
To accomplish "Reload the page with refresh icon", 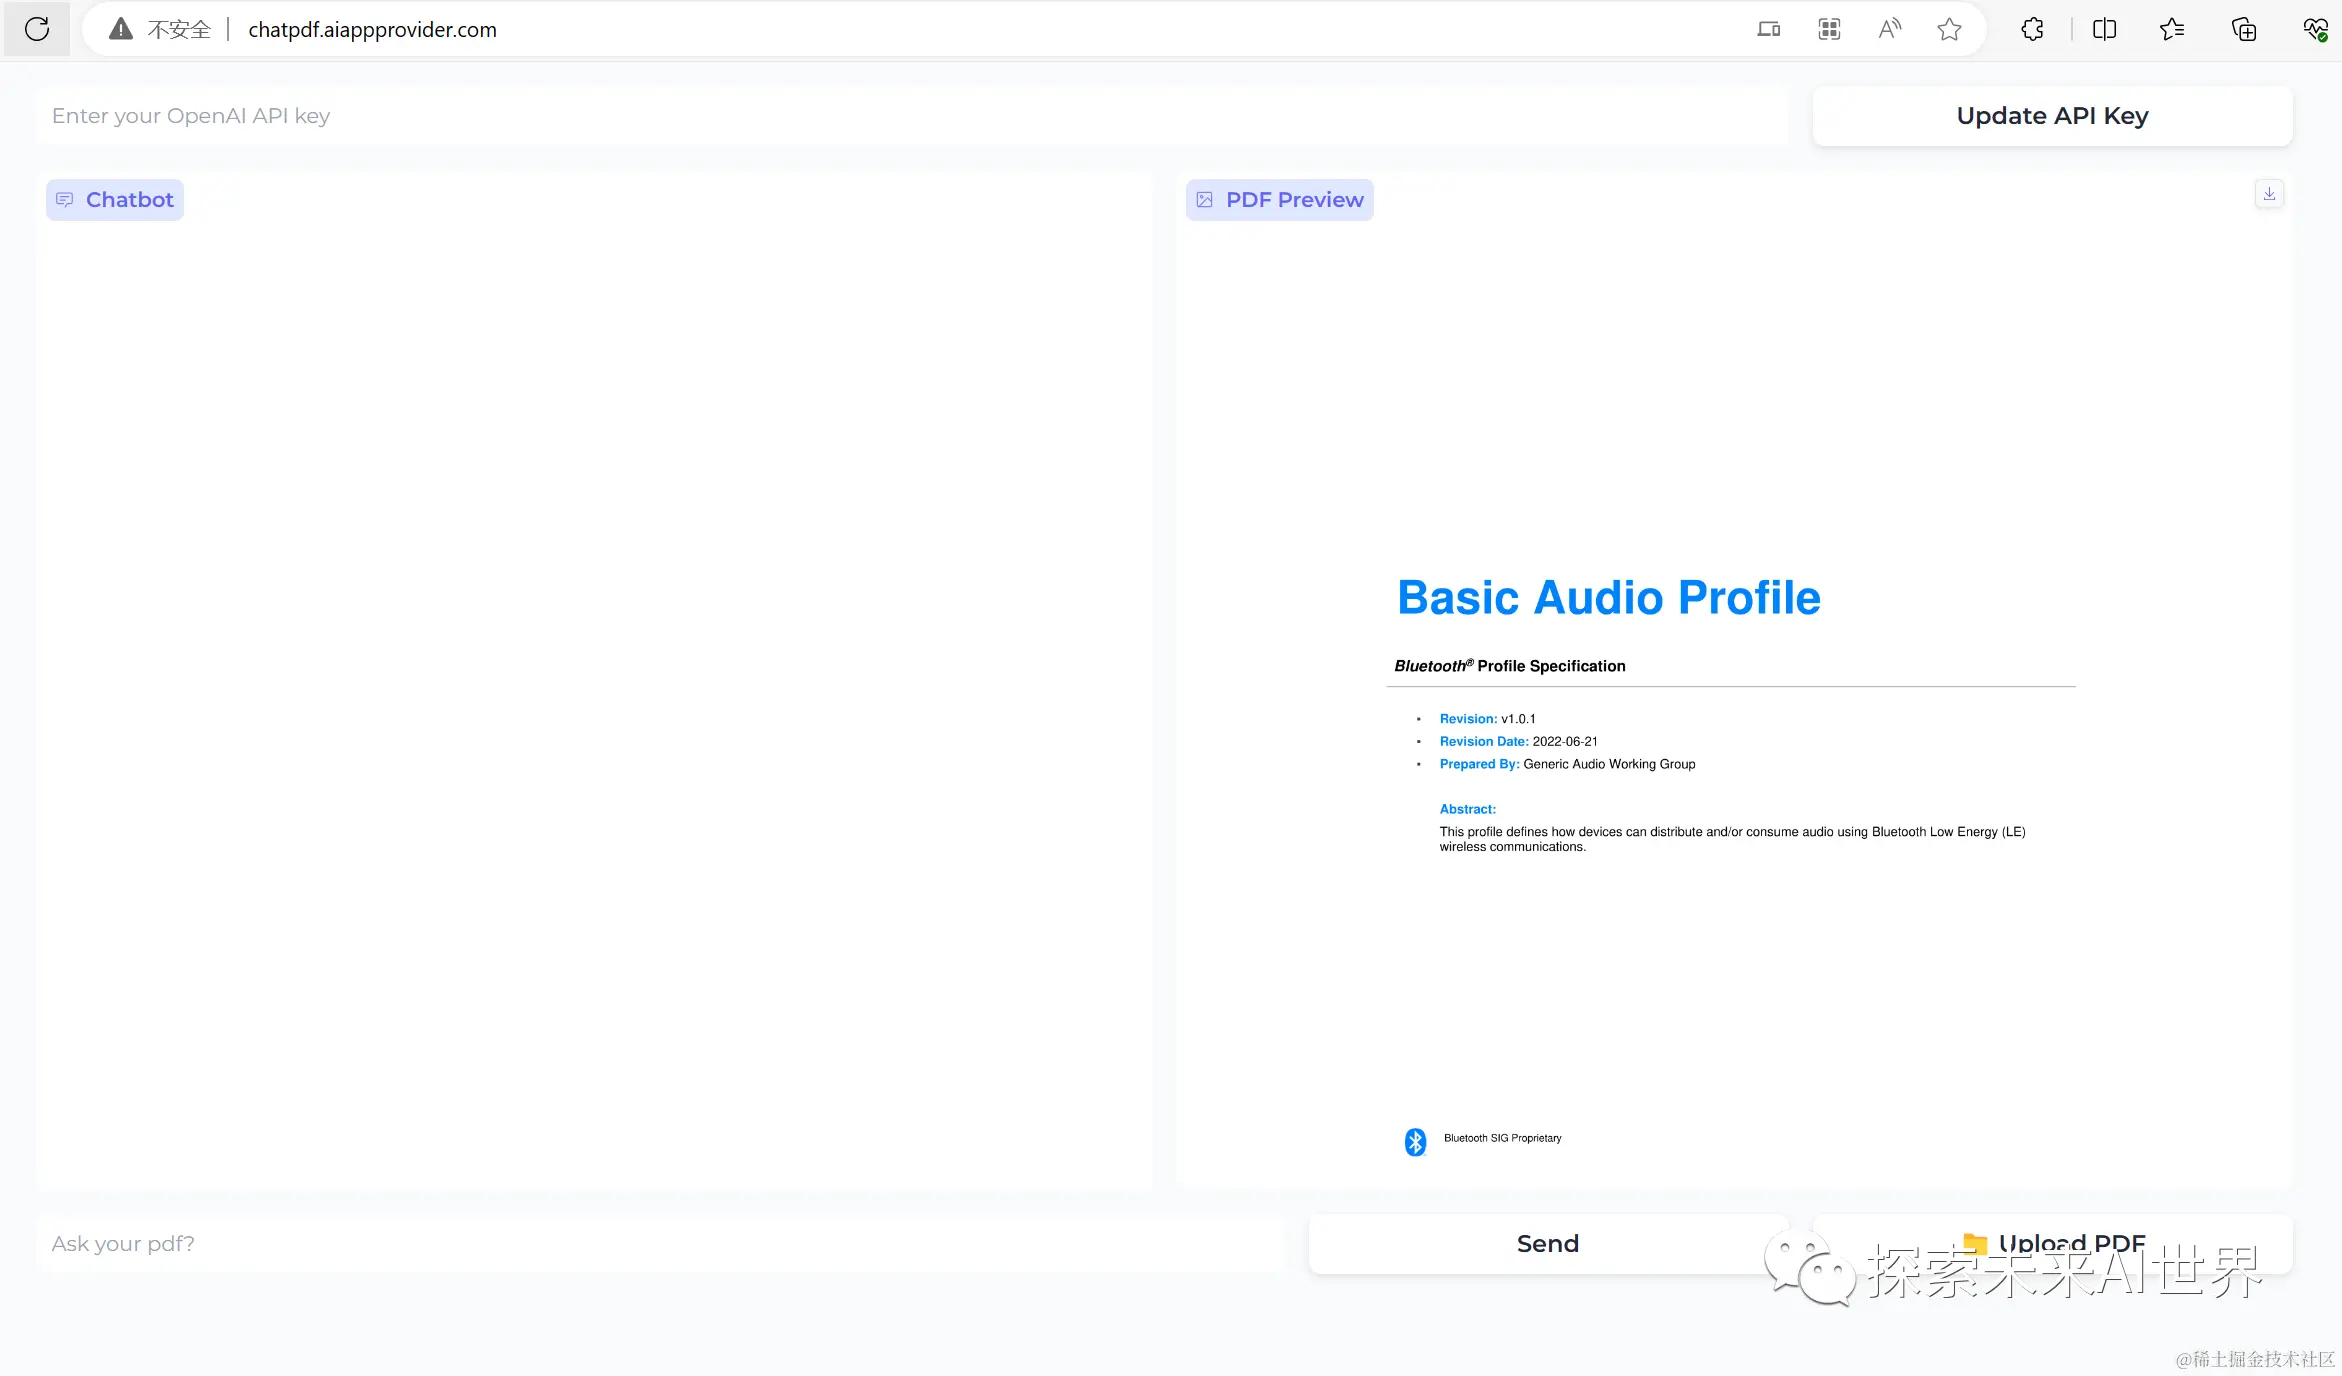I will click(37, 29).
